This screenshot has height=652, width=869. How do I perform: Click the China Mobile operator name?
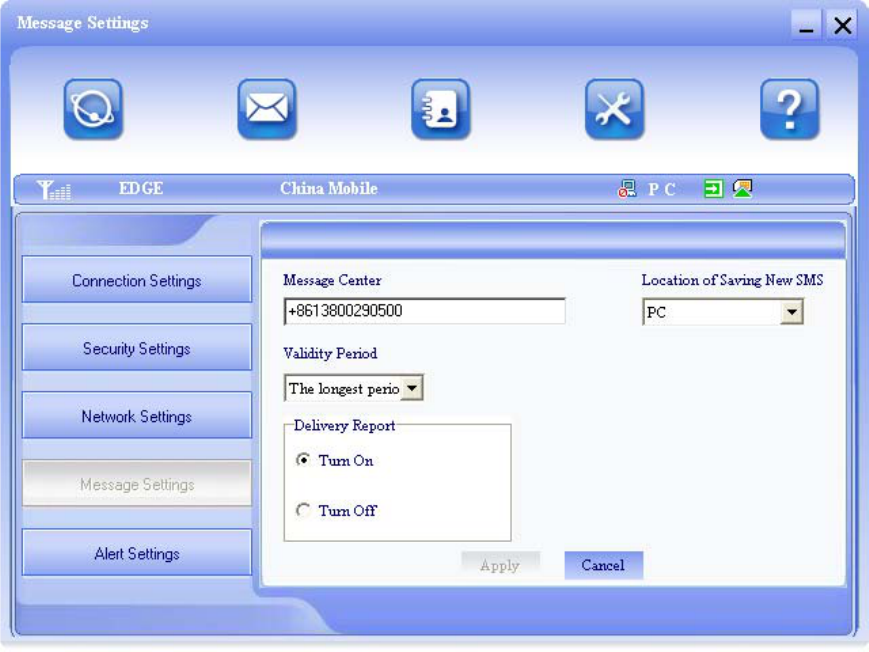point(329,189)
